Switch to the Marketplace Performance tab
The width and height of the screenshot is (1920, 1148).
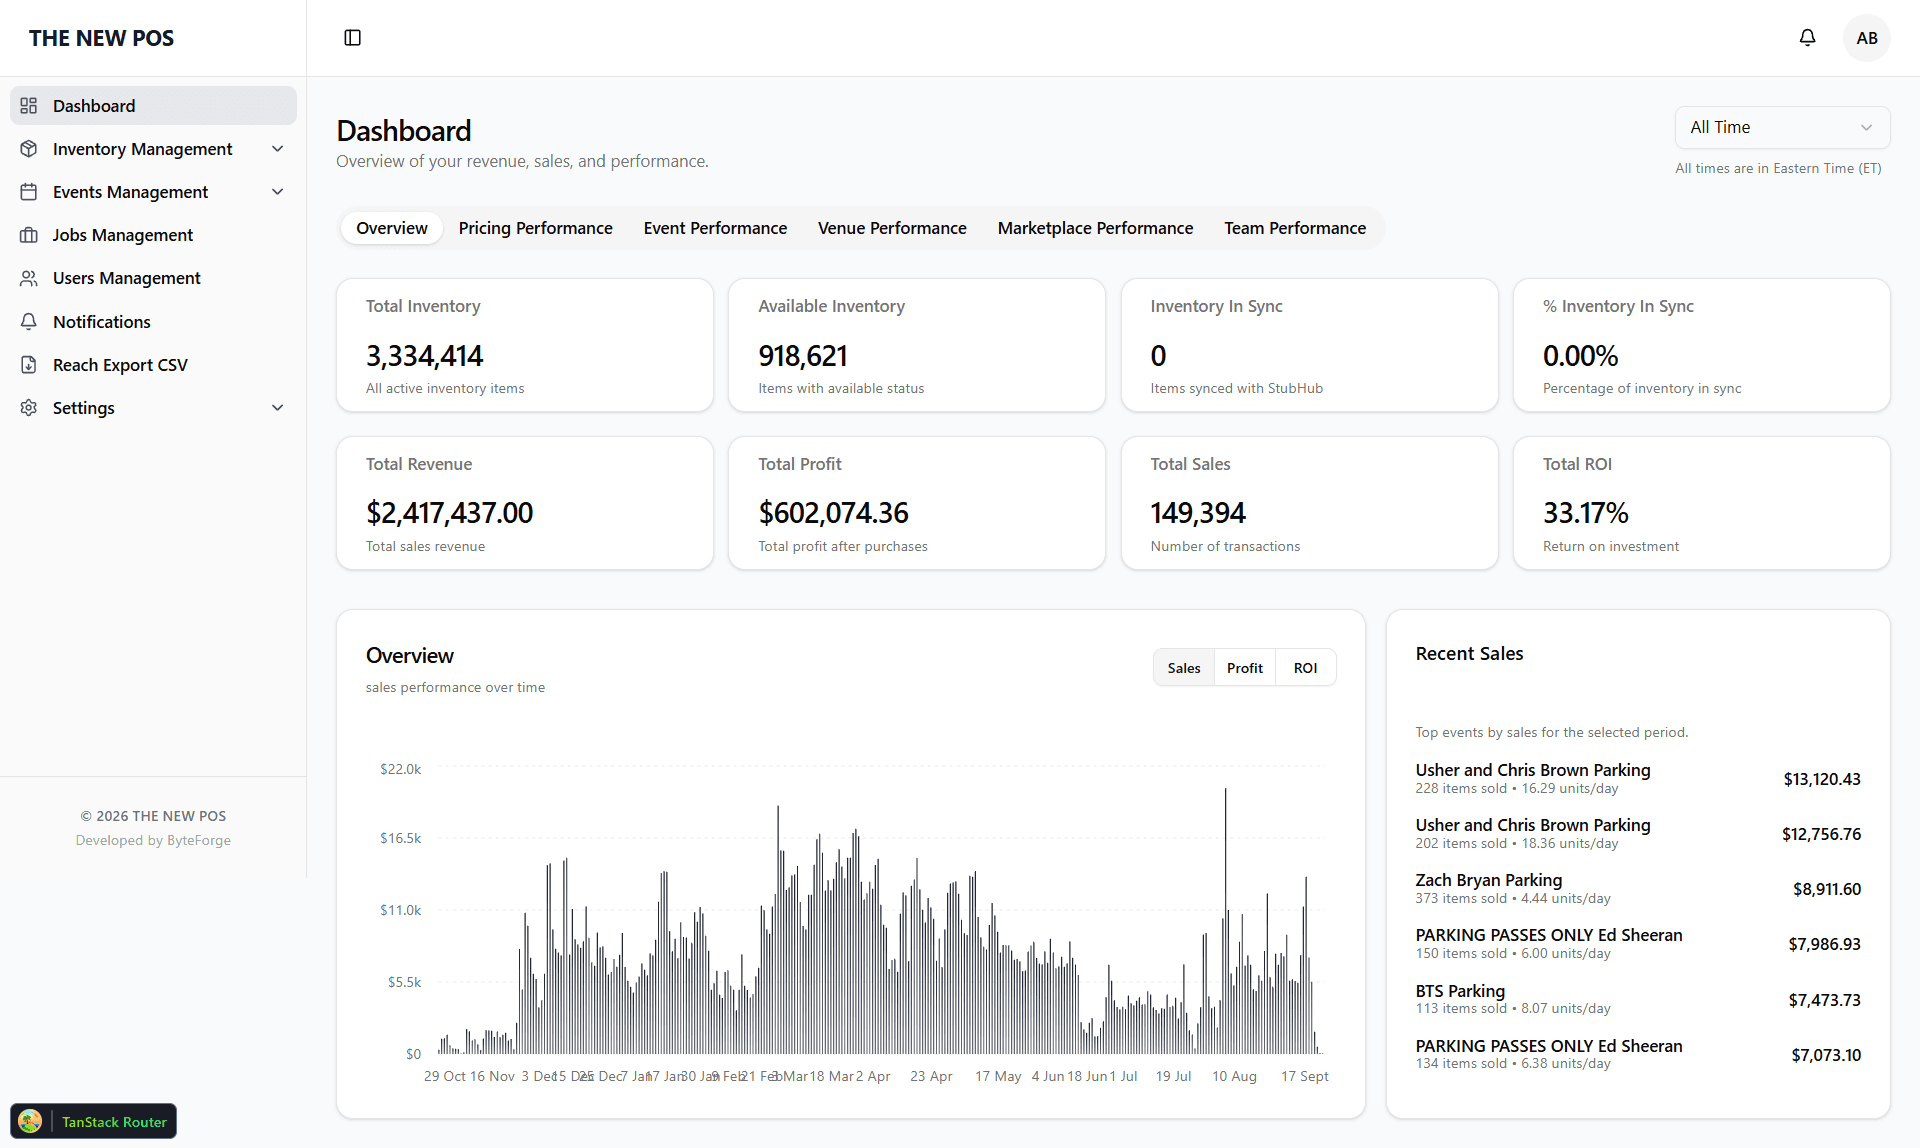tap(1095, 228)
